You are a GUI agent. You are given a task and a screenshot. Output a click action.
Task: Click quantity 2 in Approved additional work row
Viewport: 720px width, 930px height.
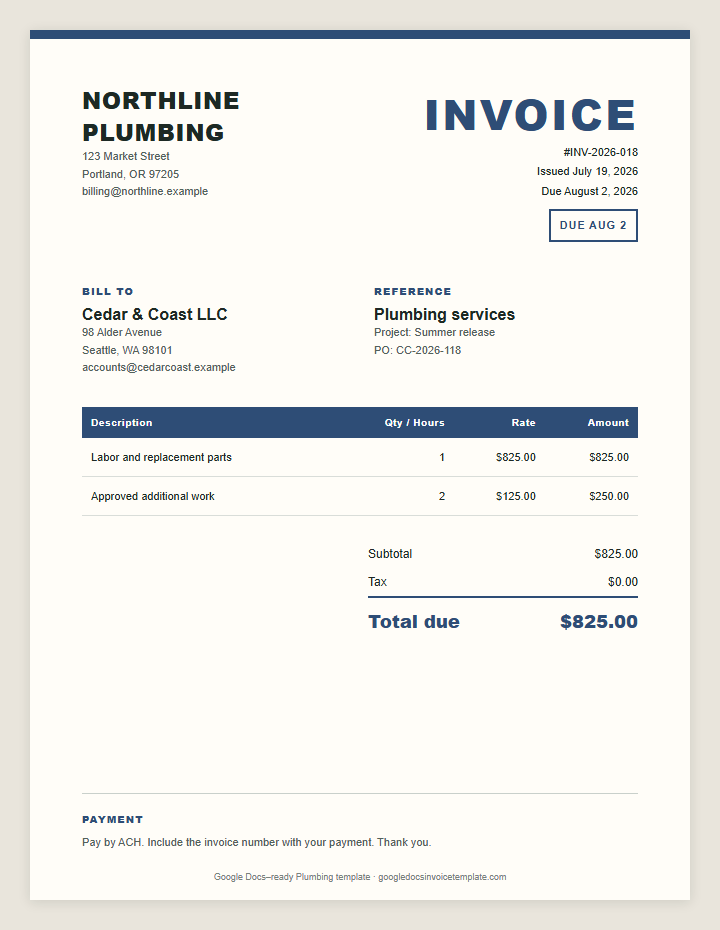point(442,496)
